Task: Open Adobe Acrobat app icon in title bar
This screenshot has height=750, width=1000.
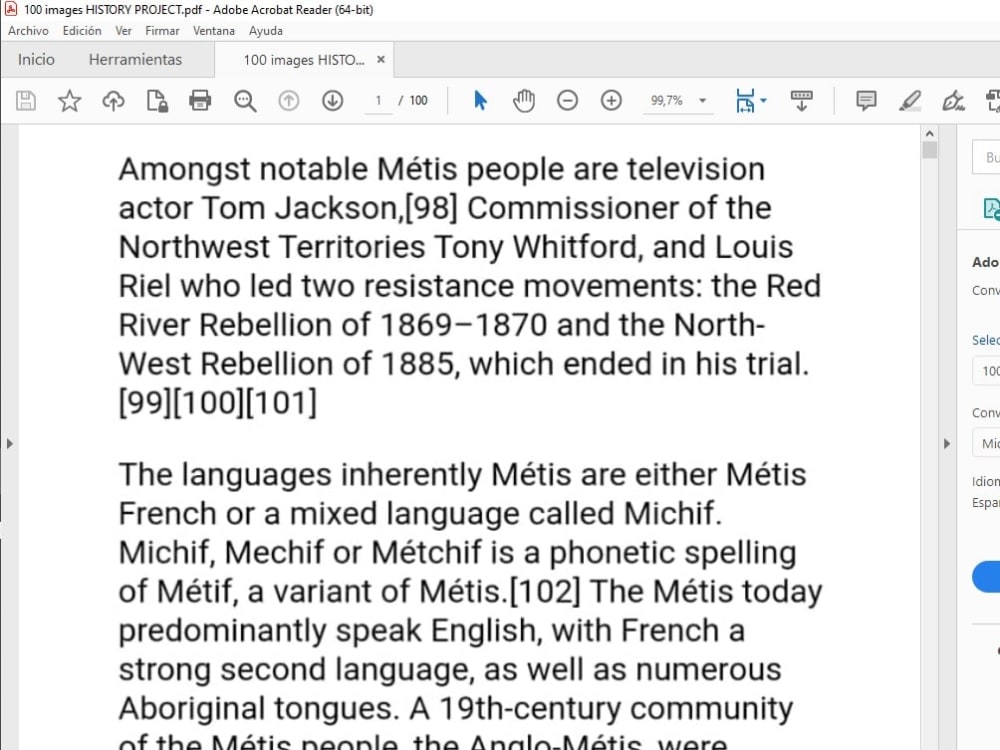Action: (11, 9)
